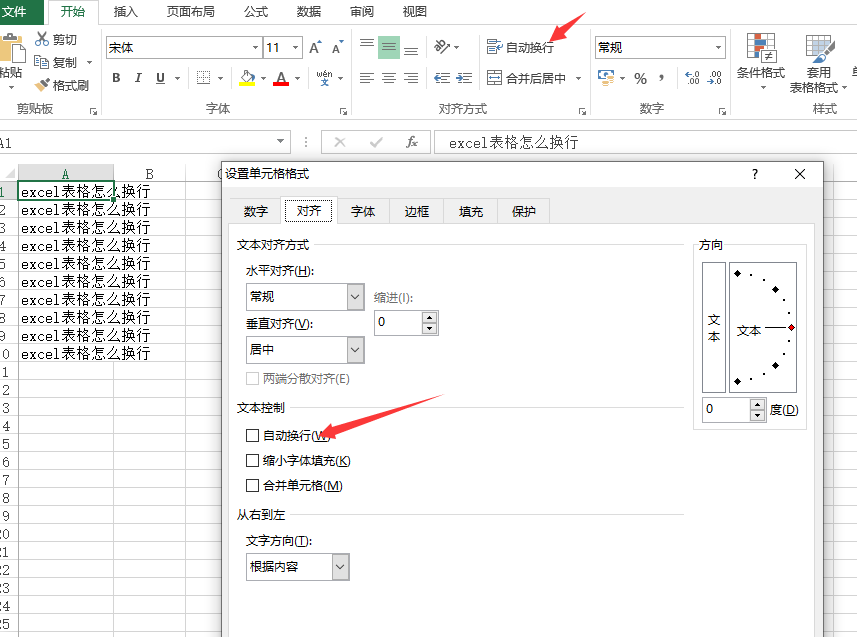
Task: Apply middle vertical align in ribbon
Action: [389, 48]
